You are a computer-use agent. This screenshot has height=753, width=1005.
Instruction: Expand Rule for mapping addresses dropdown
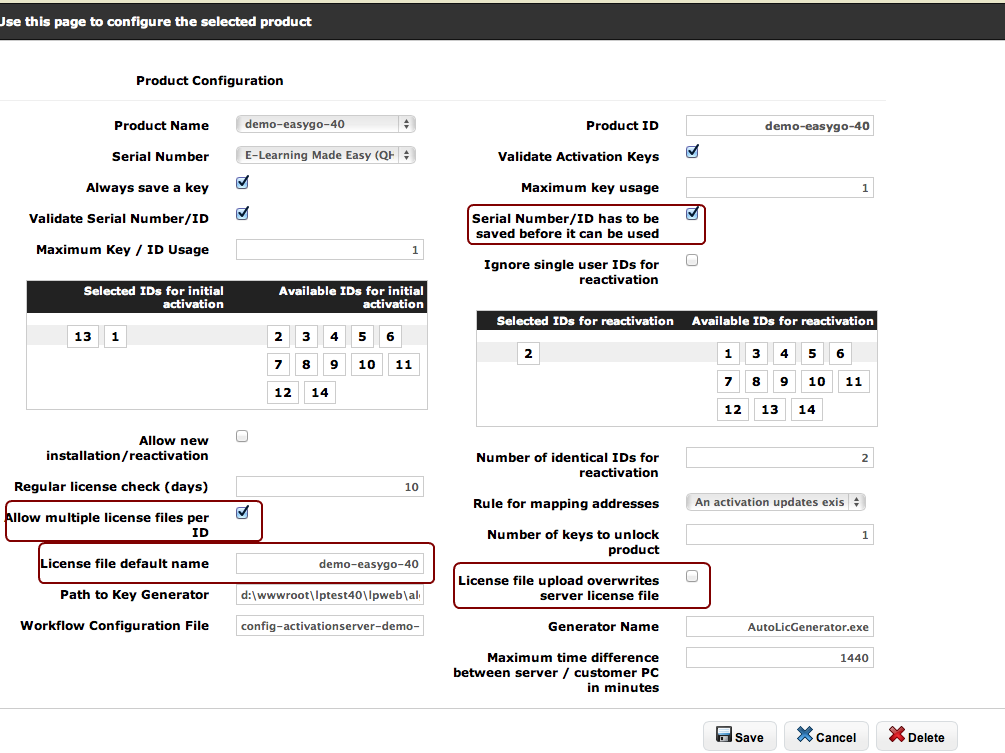point(776,502)
